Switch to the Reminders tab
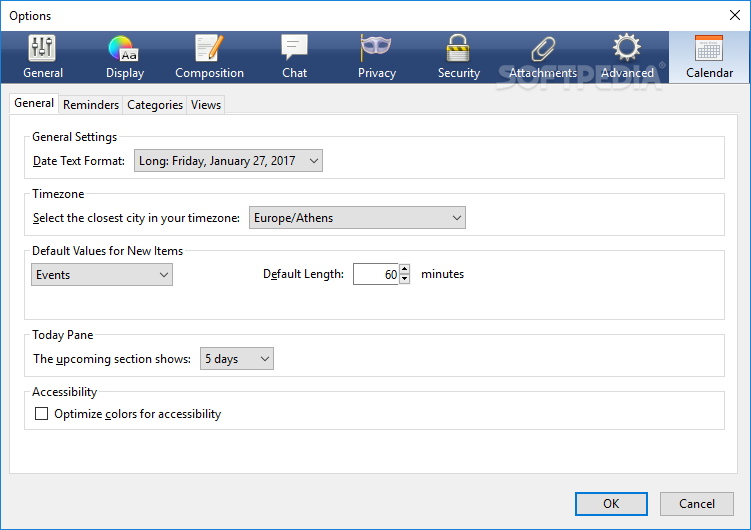This screenshot has height=530, width=751. [91, 104]
